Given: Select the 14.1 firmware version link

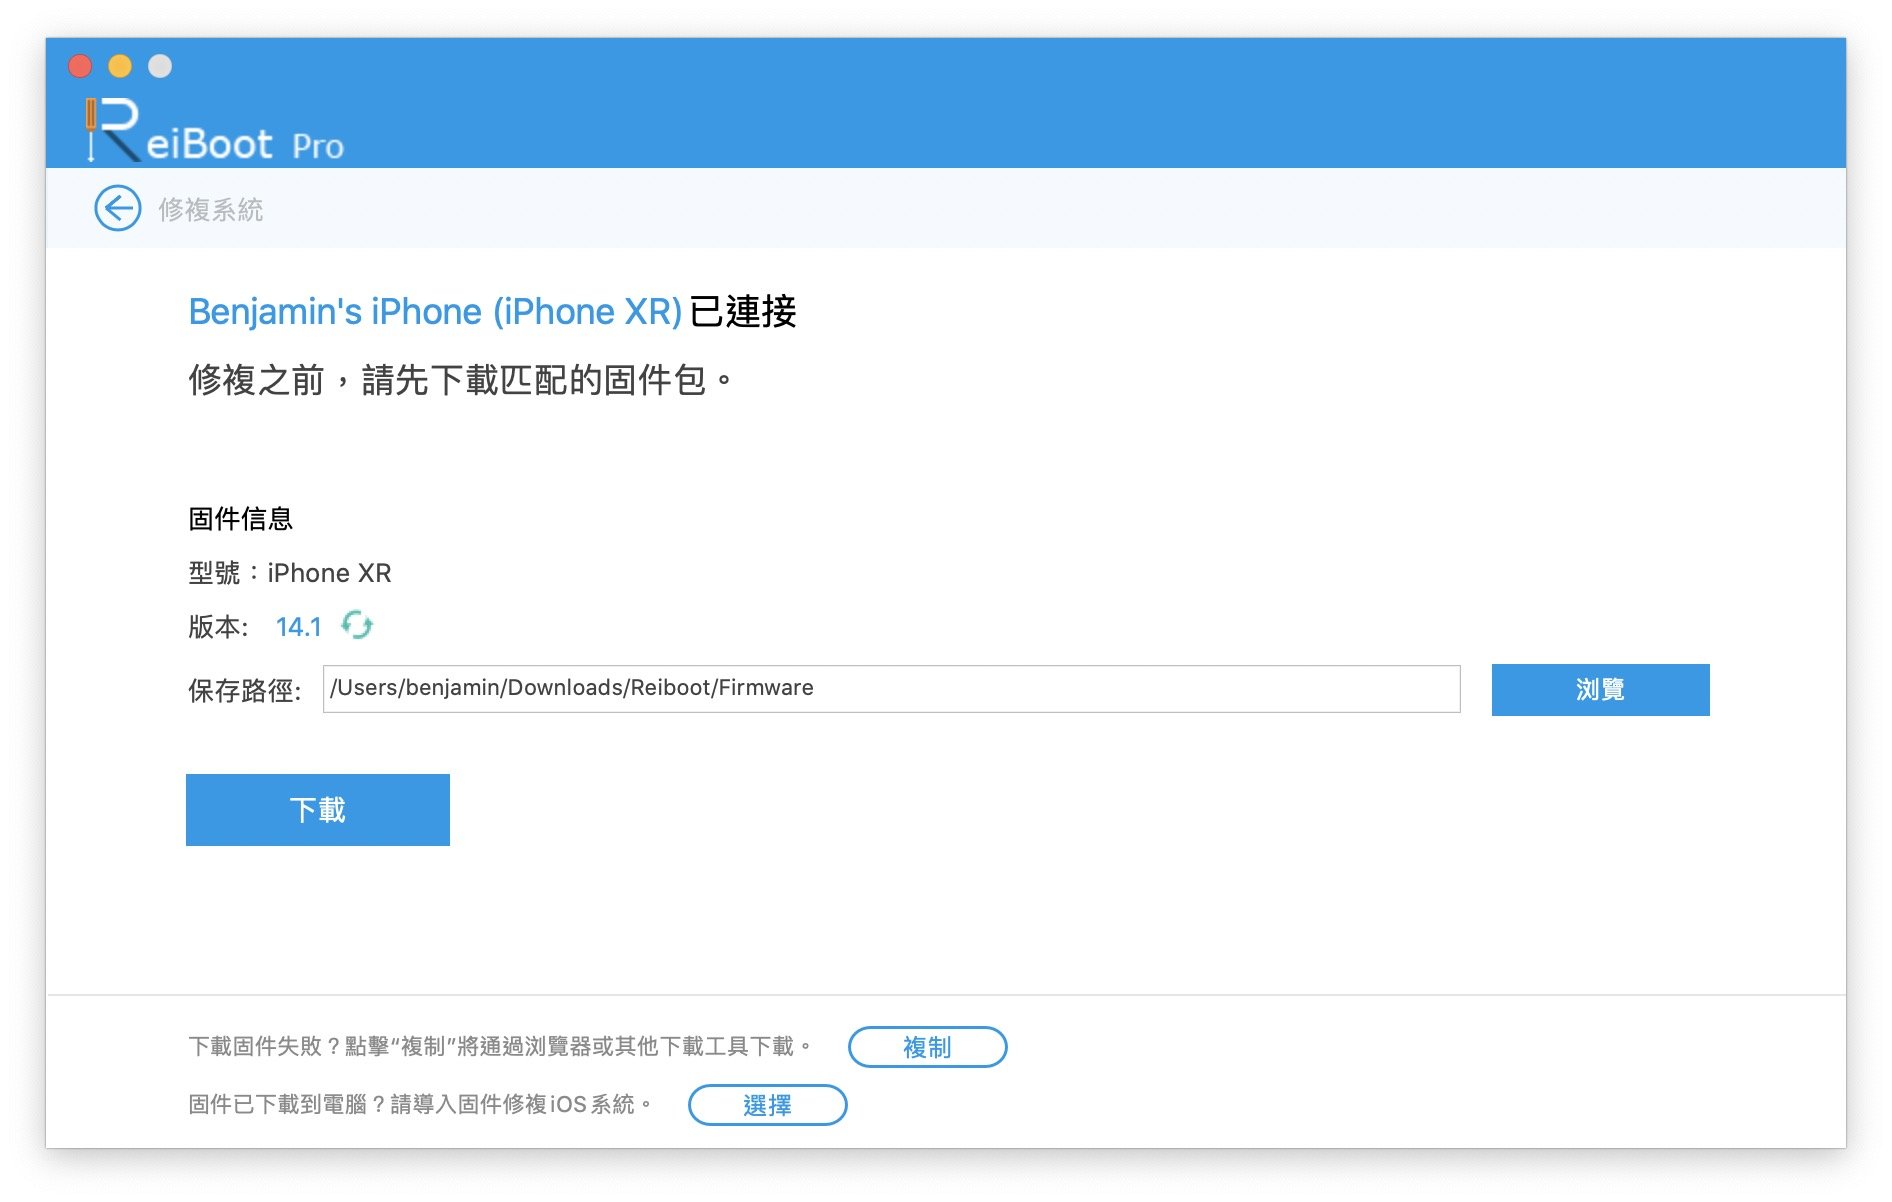Looking at the screenshot, I should [298, 627].
